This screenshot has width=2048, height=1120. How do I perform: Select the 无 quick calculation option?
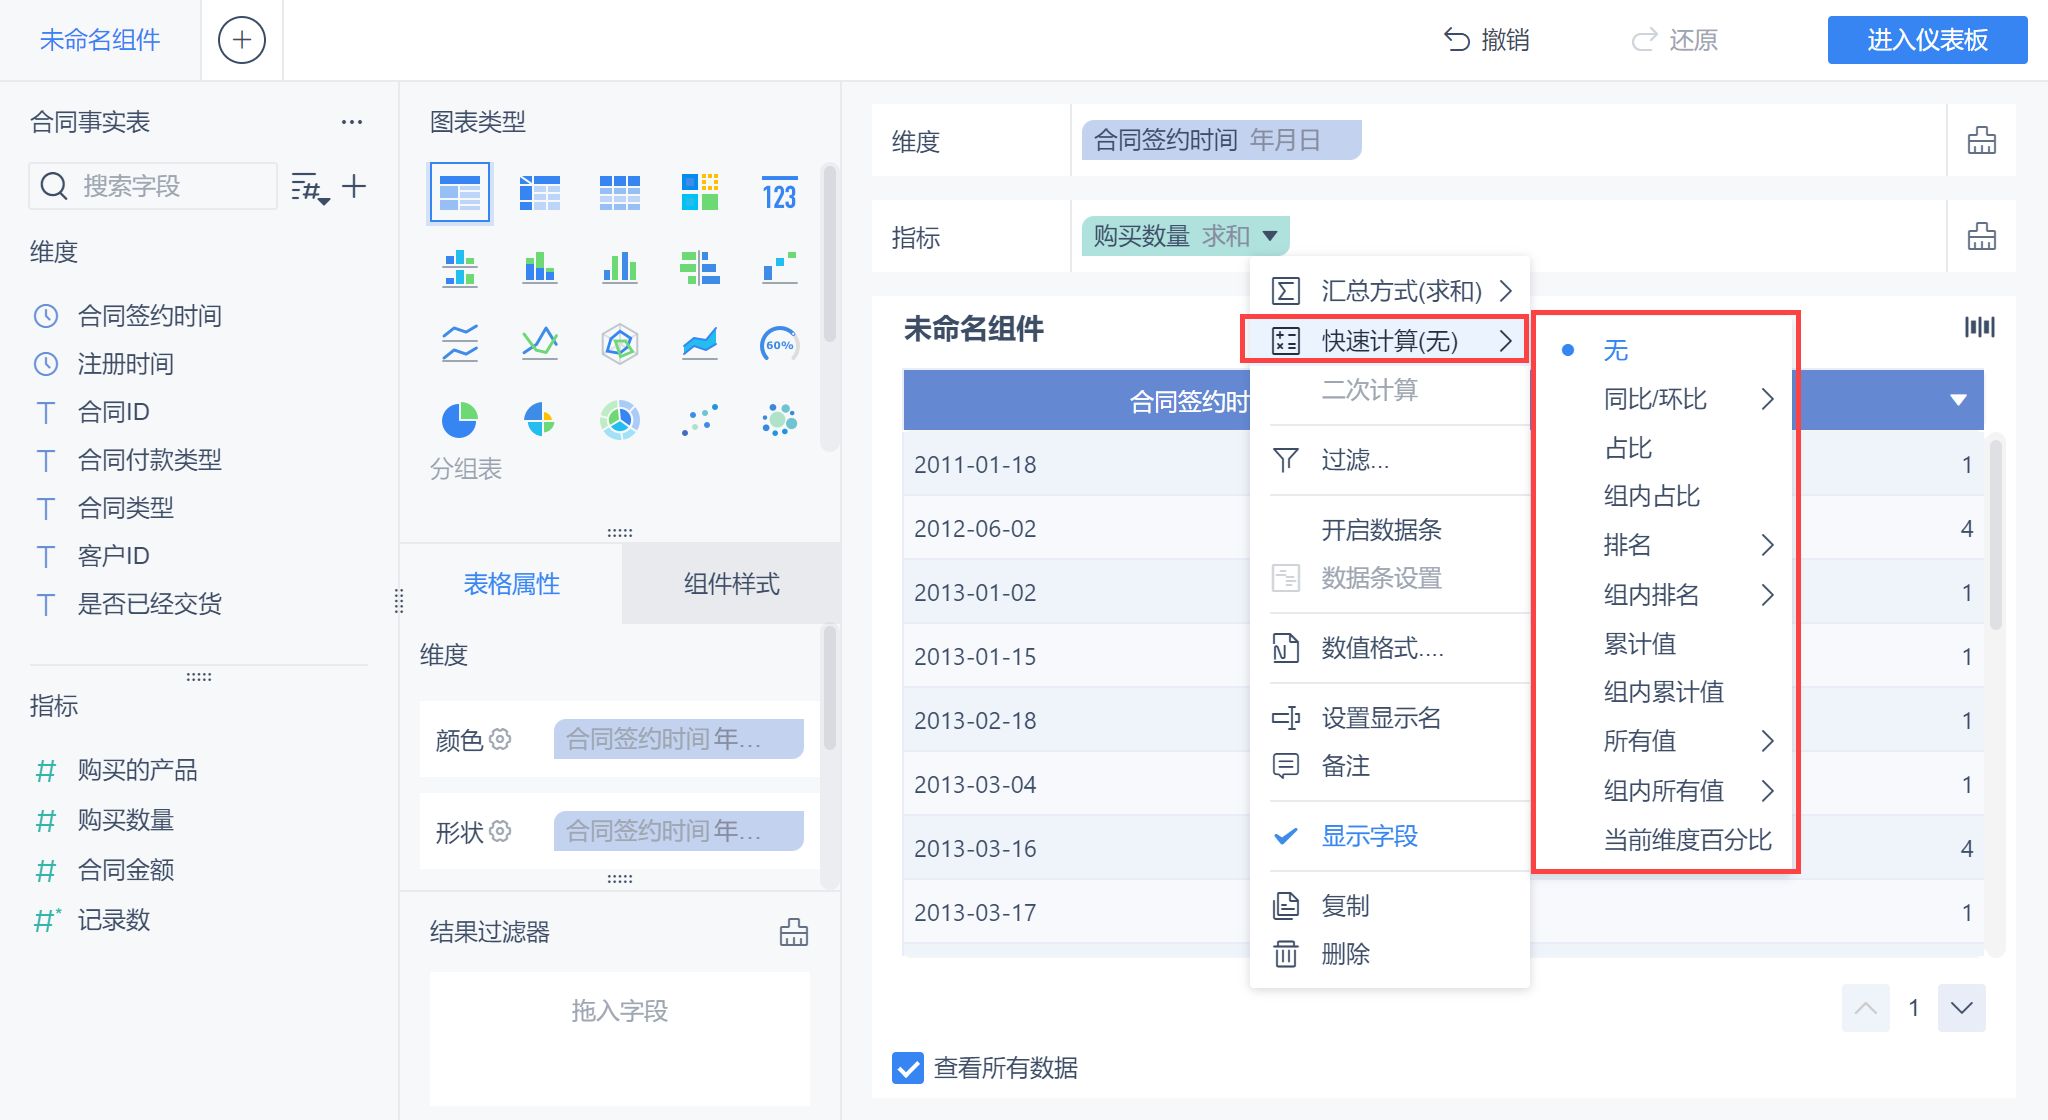coord(1615,350)
